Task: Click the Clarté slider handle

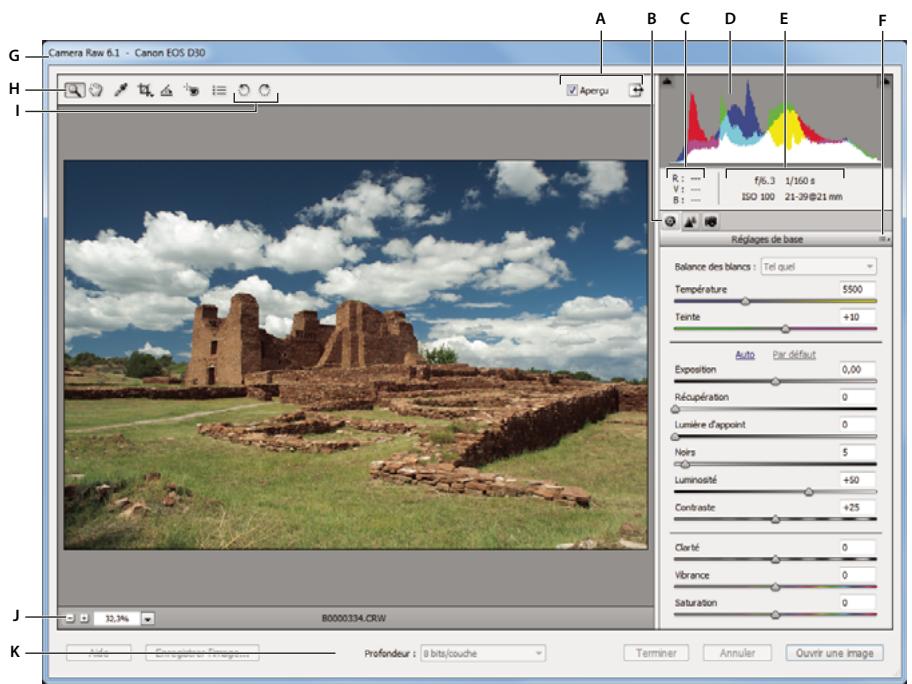Action: 775,560
